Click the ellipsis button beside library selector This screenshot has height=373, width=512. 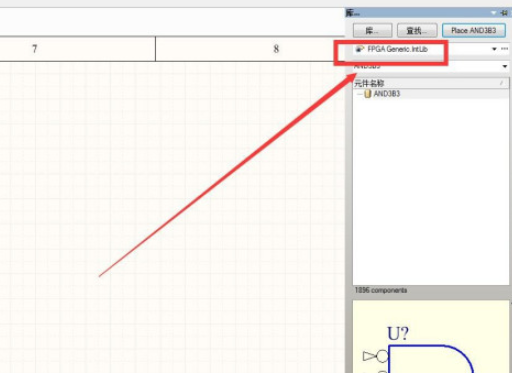tap(505, 49)
